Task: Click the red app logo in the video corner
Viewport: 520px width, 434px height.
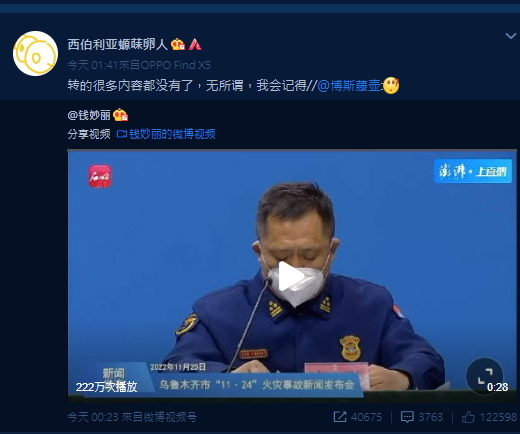Action: point(100,176)
